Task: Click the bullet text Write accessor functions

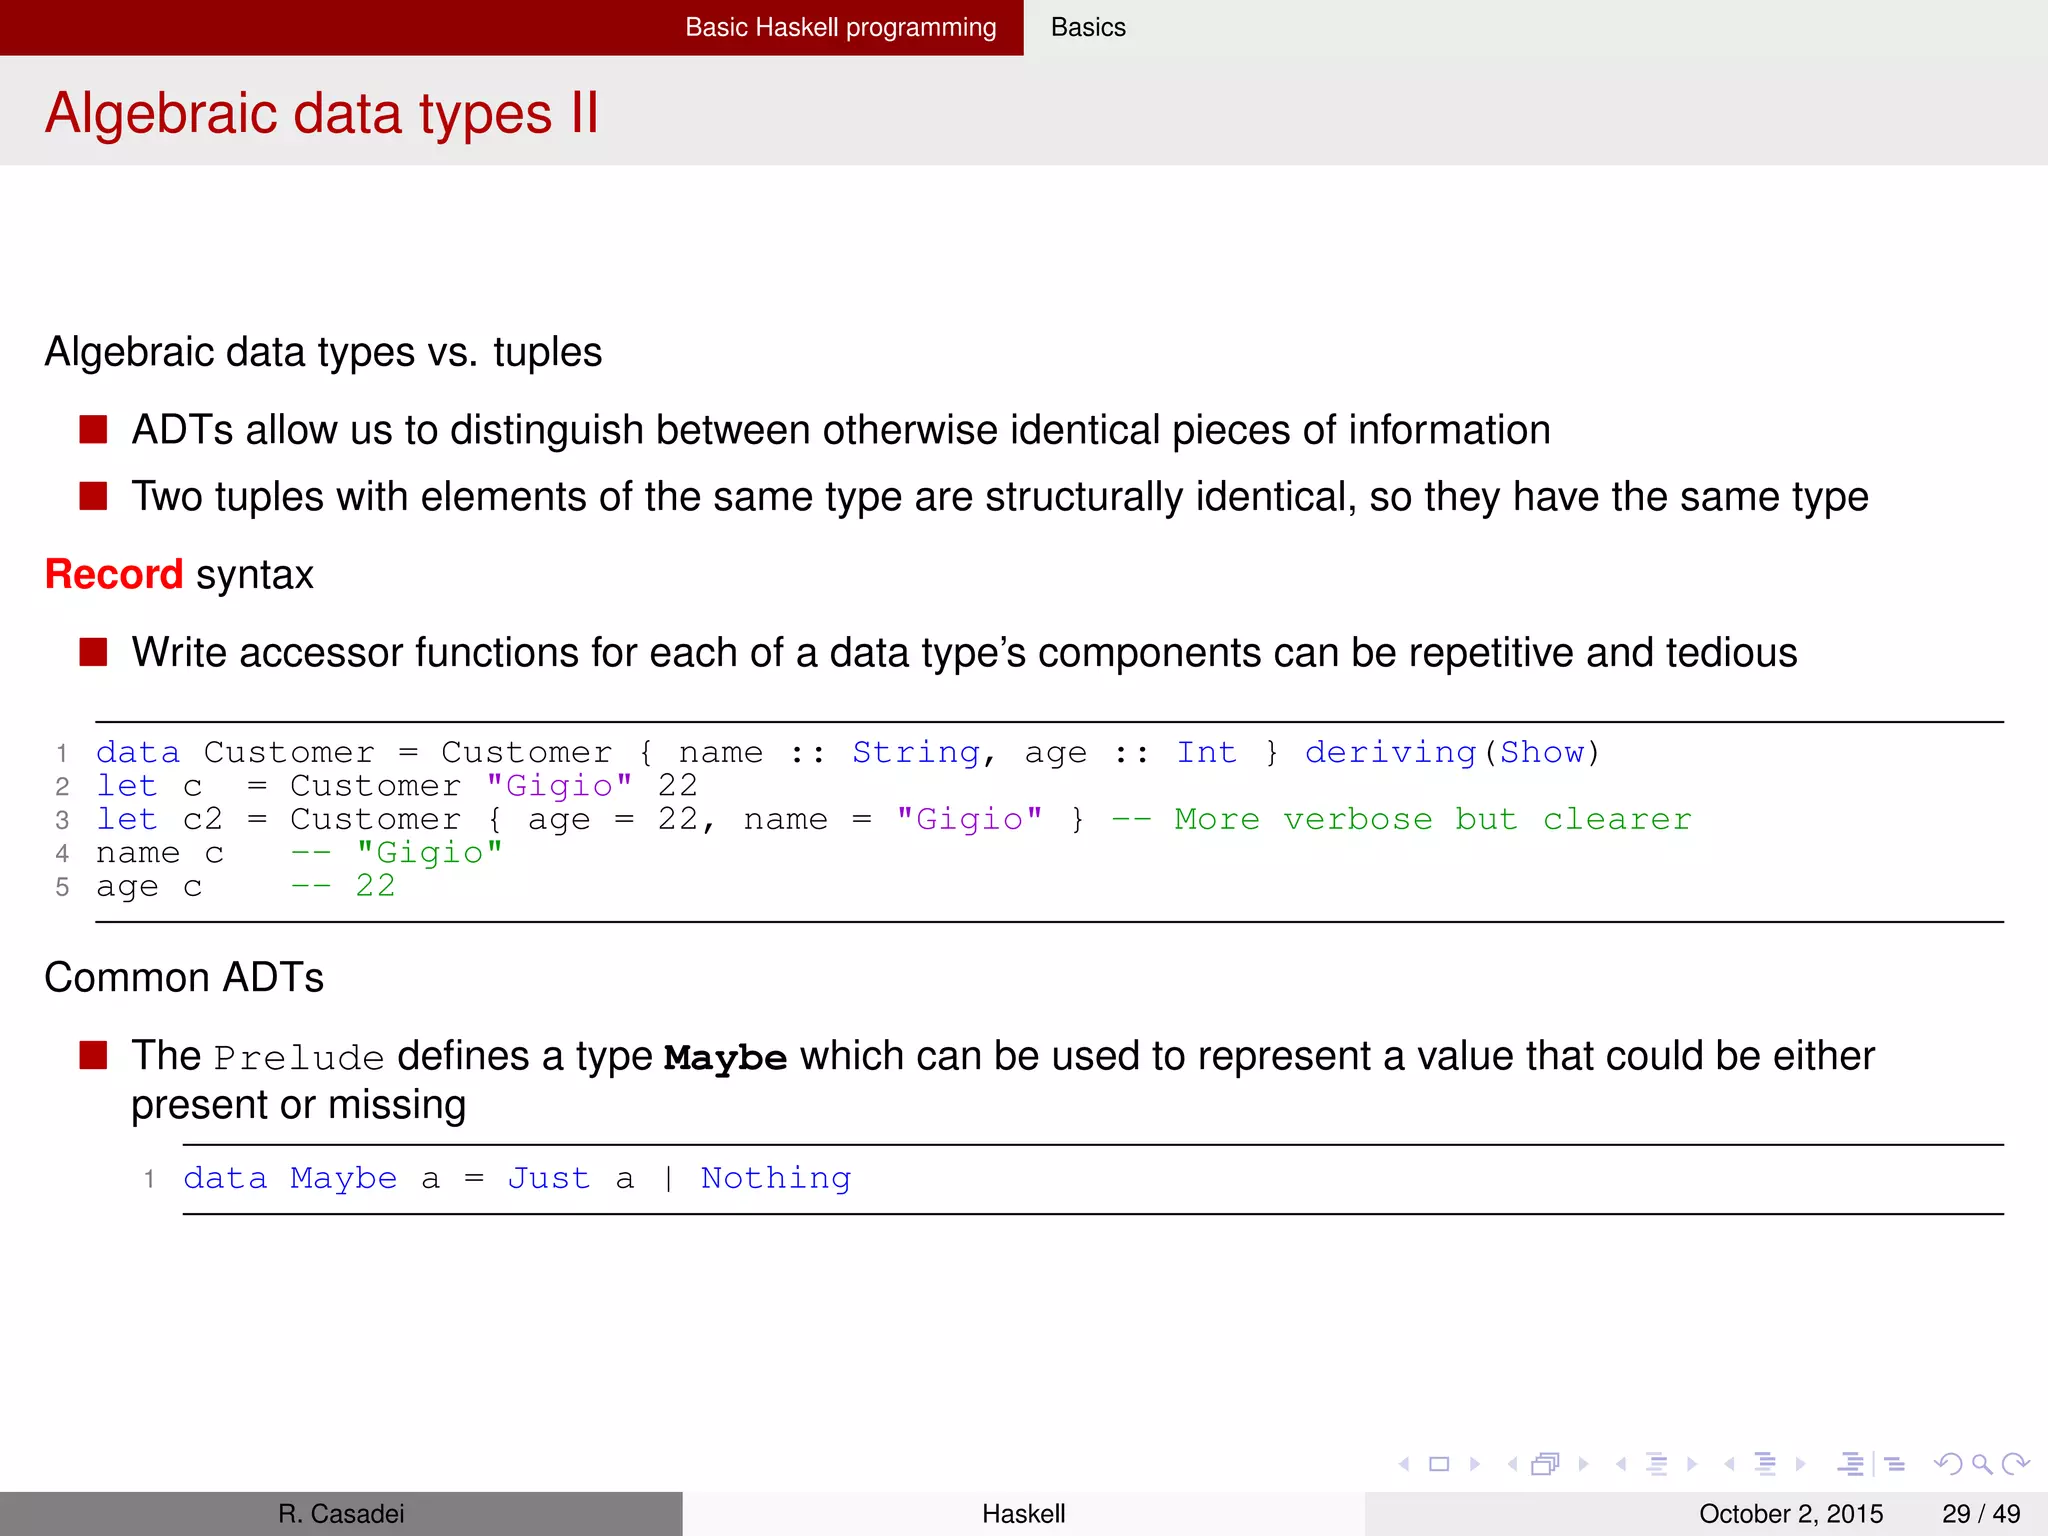Action: pos(965,653)
